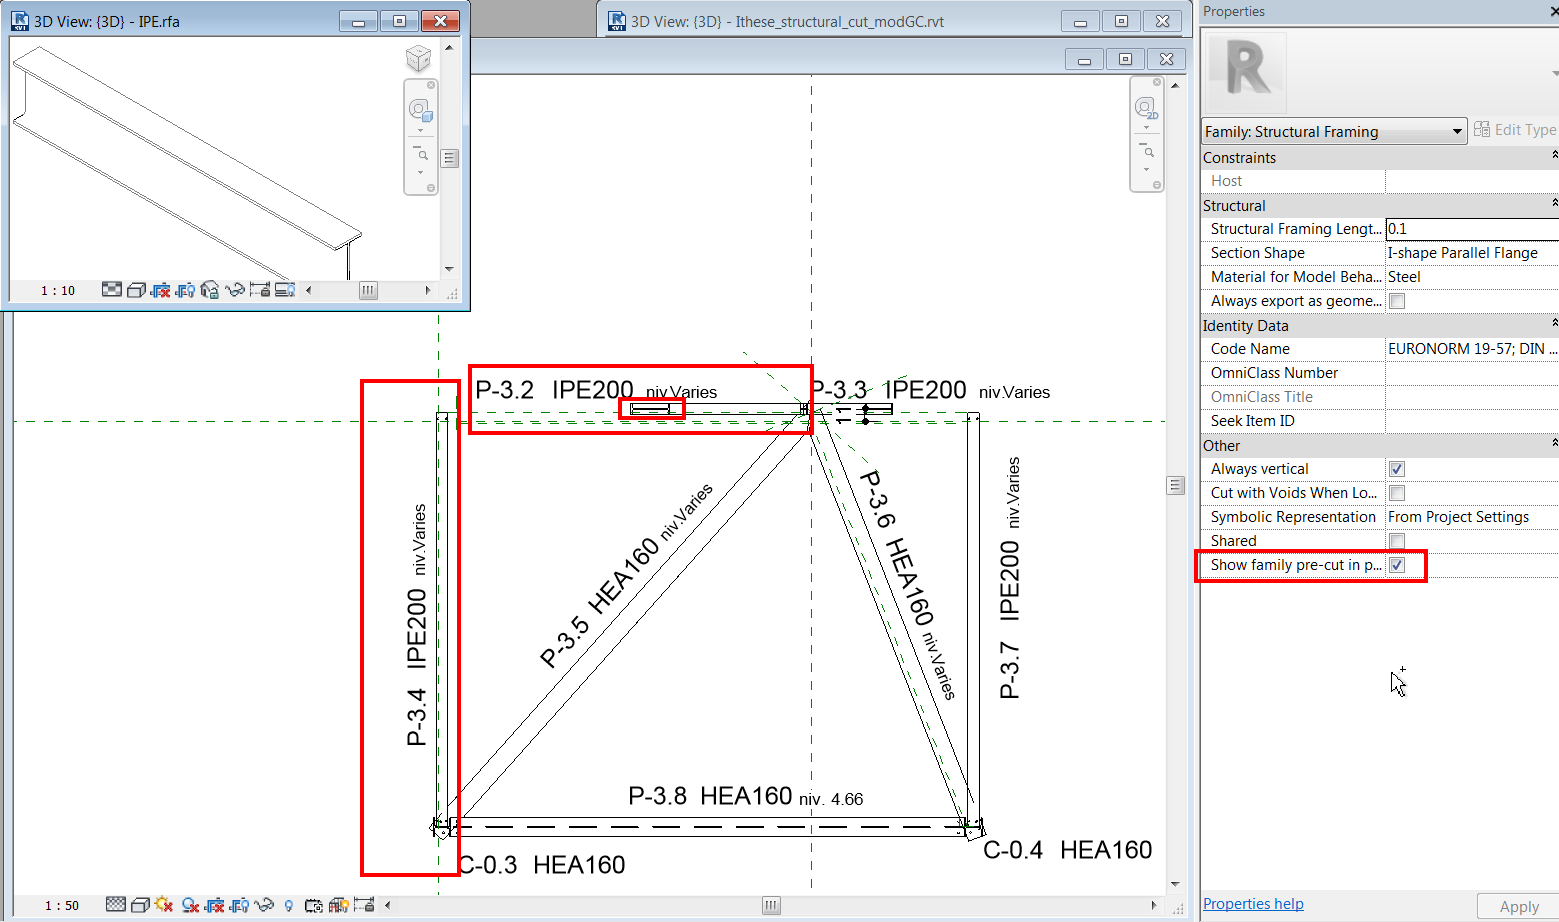Open the Properties help link
This screenshot has height=922, width=1559.
(1252, 903)
